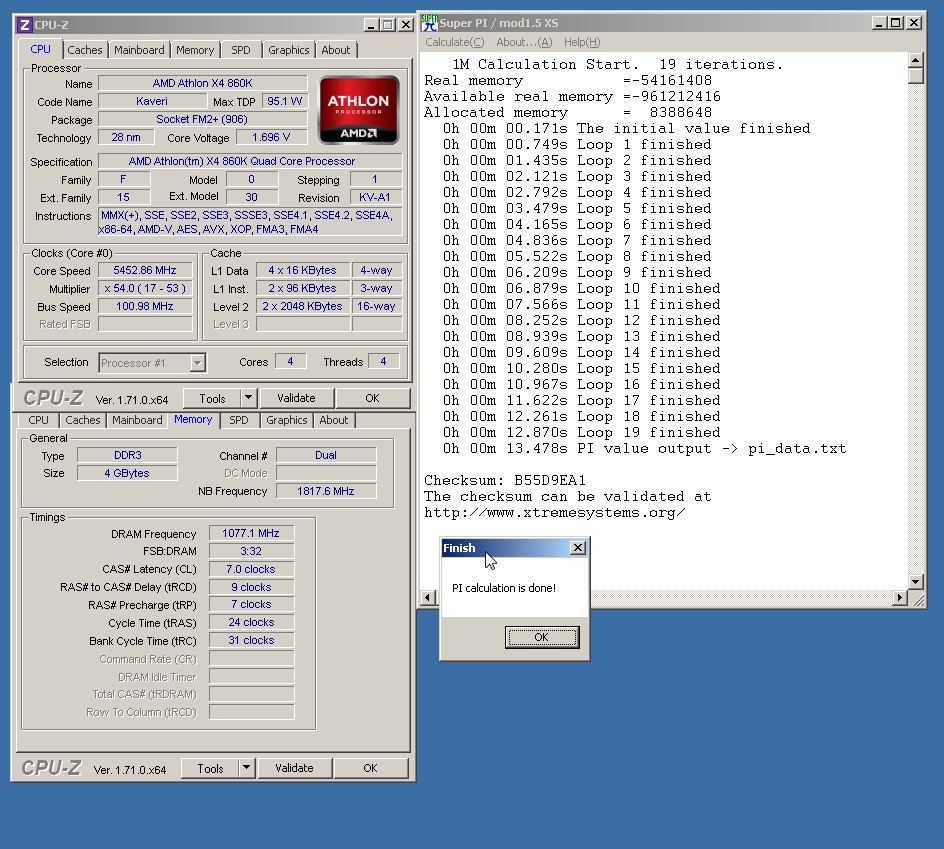Expand Tools dropdown arrow in upper CPU-Z
The image size is (944, 849).
(x=248, y=398)
